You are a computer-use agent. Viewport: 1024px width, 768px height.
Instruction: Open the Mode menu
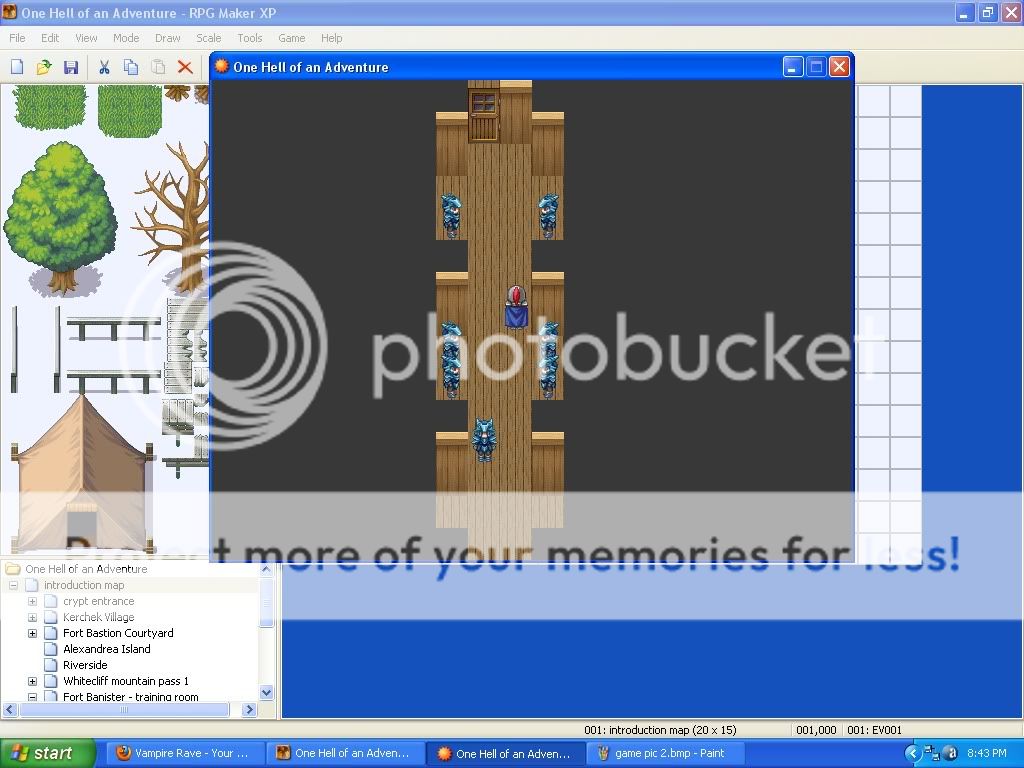pos(125,38)
